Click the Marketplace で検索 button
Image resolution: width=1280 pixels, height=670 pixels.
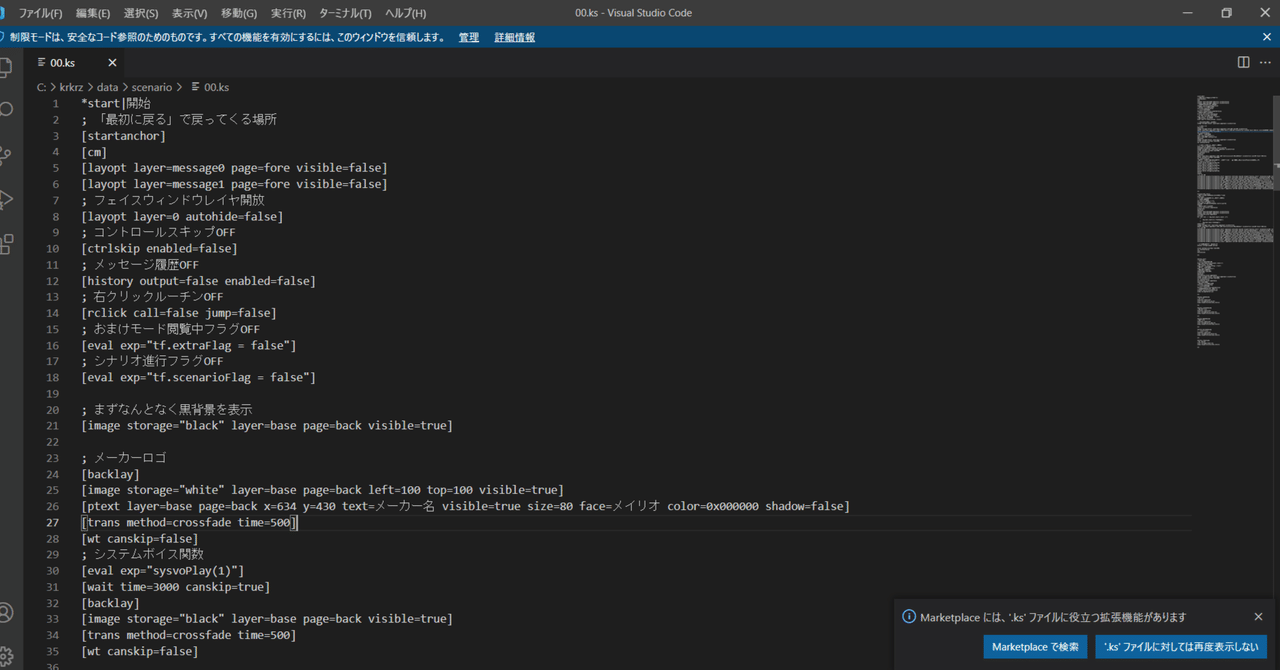[x=1035, y=647]
